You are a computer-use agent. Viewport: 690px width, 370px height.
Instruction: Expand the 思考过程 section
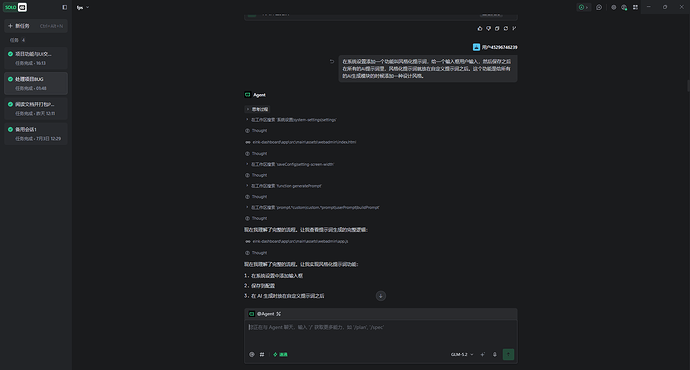coord(257,109)
